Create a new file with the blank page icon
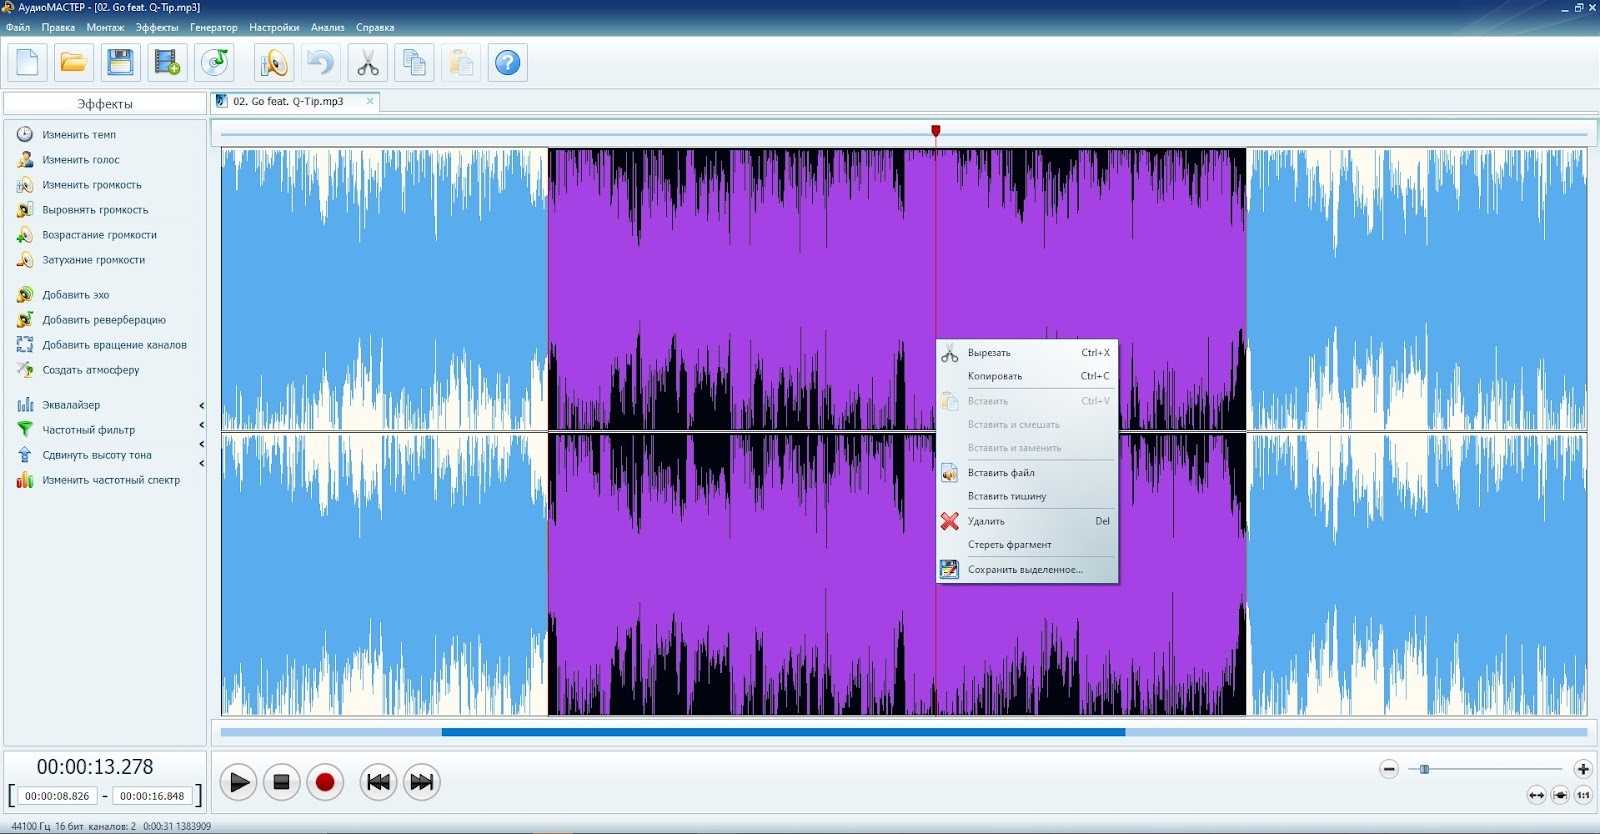Image resolution: width=1600 pixels, height=834 pixels. (x=27, y=63)
